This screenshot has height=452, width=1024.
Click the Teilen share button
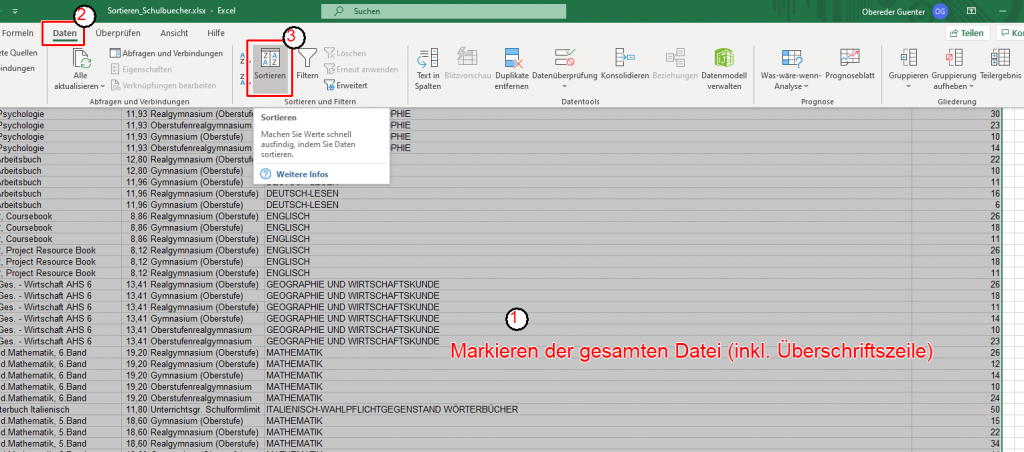[968, 33]
